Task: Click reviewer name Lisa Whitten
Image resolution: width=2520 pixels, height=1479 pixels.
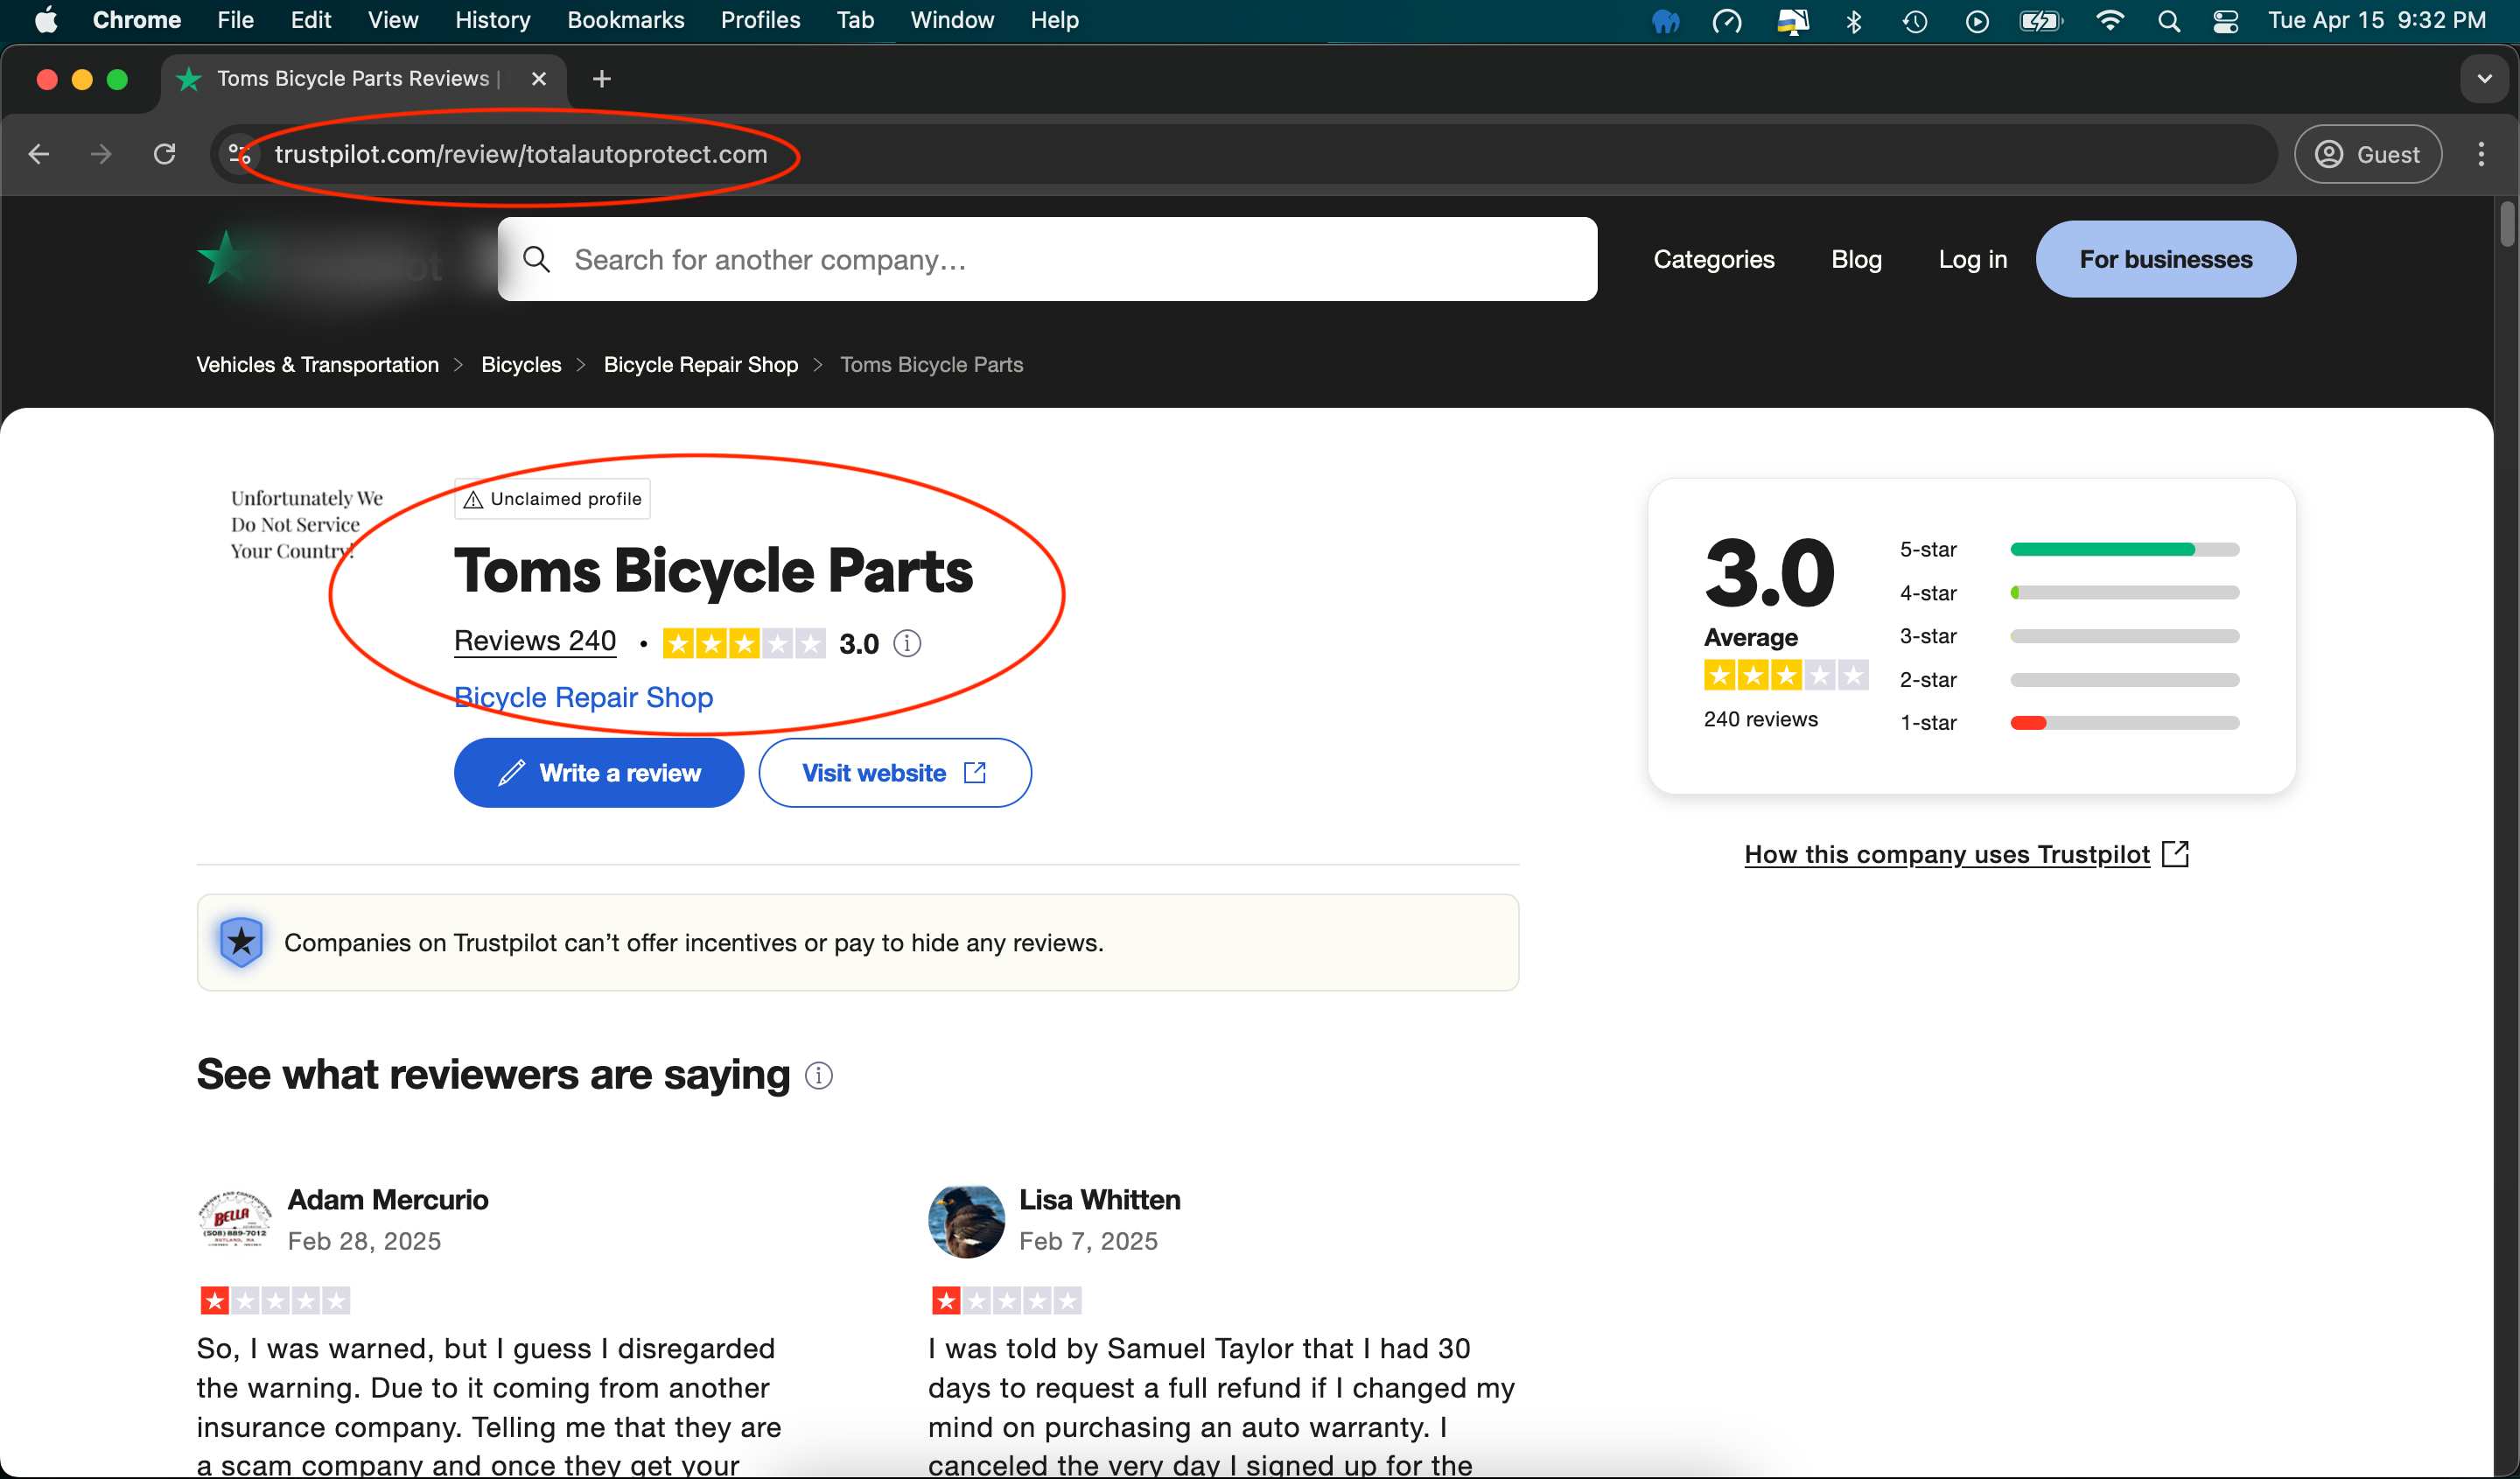Action: point(1100,1200)
